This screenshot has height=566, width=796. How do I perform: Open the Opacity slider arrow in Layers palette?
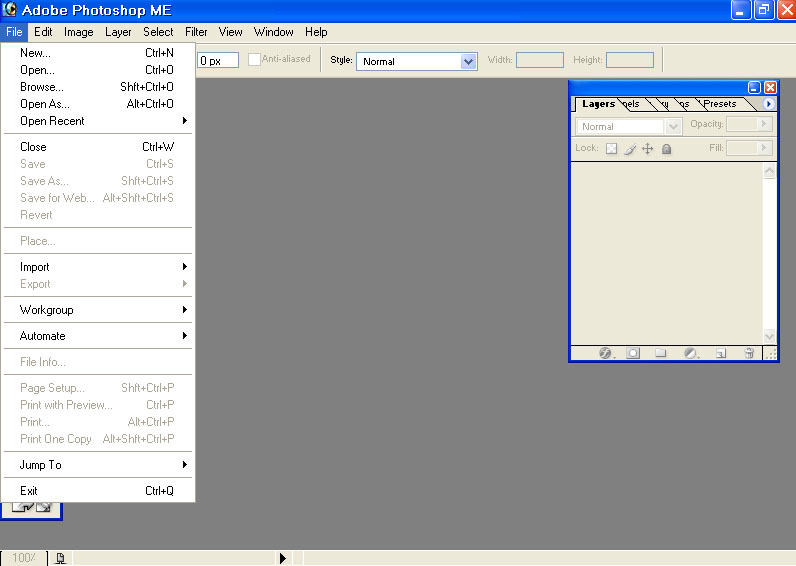pos(764,124)
